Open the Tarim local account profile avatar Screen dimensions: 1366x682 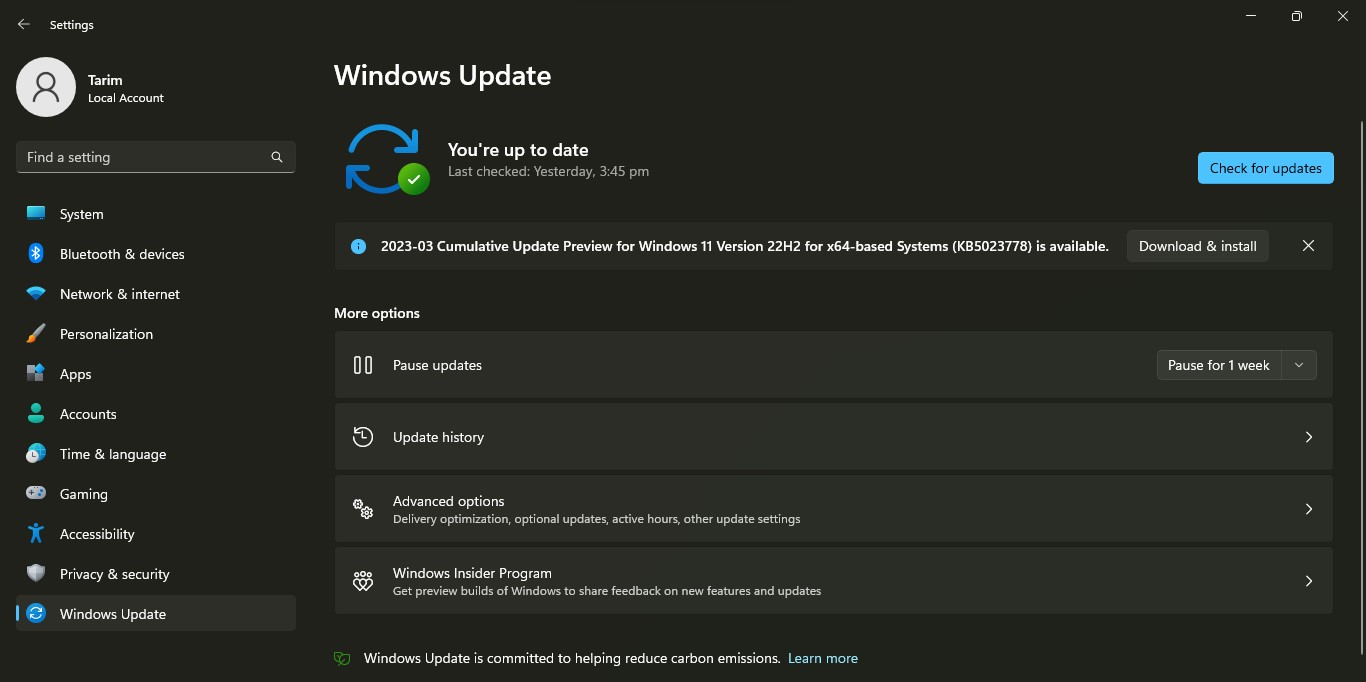click(x=46, y=87)
